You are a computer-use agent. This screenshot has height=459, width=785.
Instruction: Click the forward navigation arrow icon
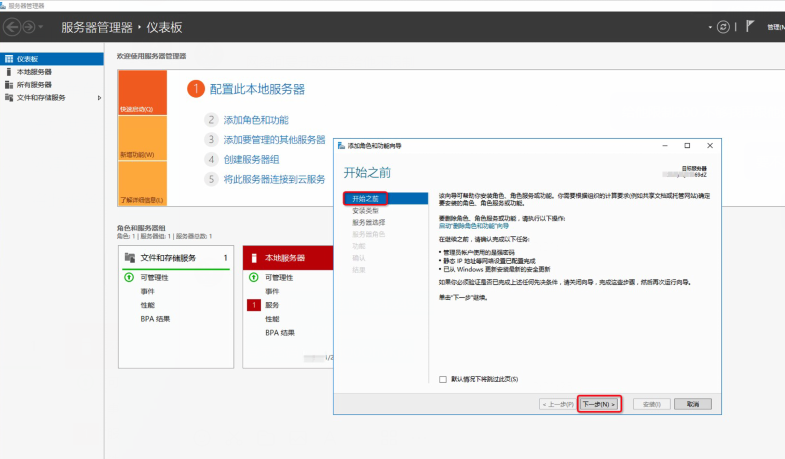point(30,26)
